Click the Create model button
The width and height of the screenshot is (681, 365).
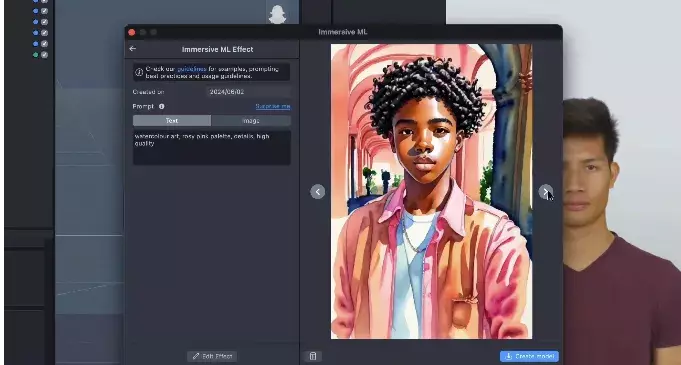click(x=529, y=356)
